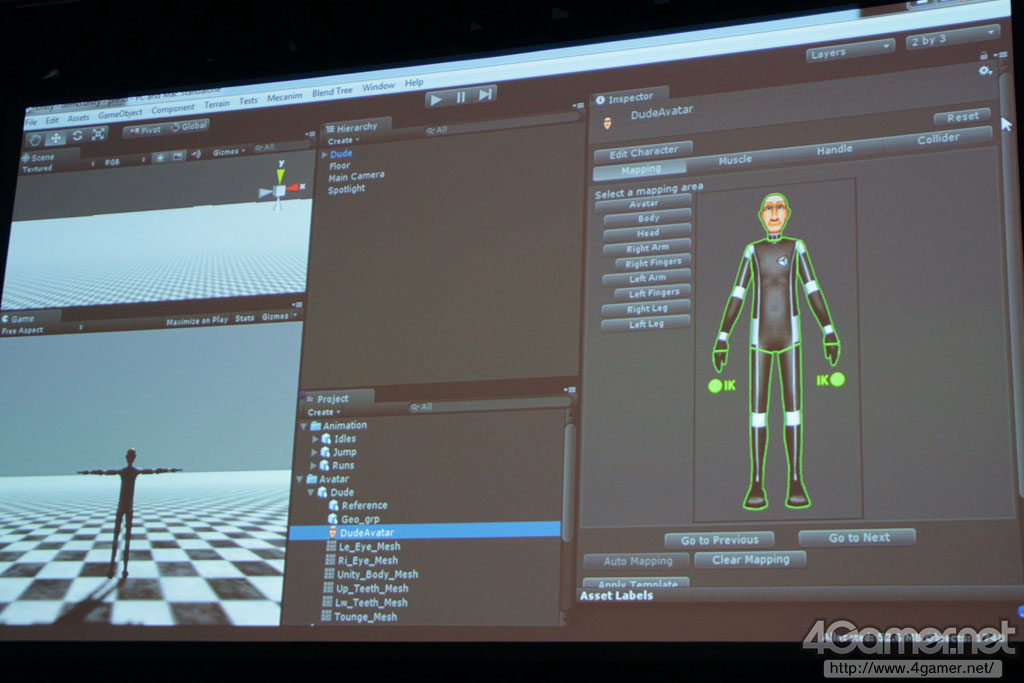The height and width of the screenshot is (683, 1024).
Task: Click the Step frame forward icon
Action: [x=485, y=94]
